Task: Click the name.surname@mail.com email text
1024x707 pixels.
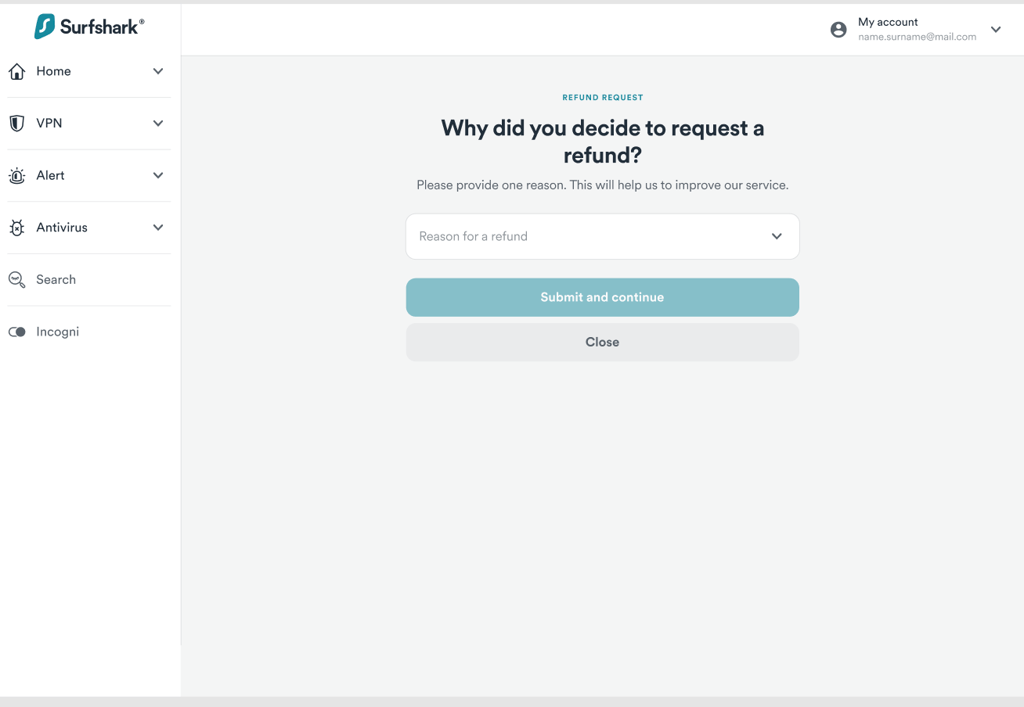Action: (917, 37)
